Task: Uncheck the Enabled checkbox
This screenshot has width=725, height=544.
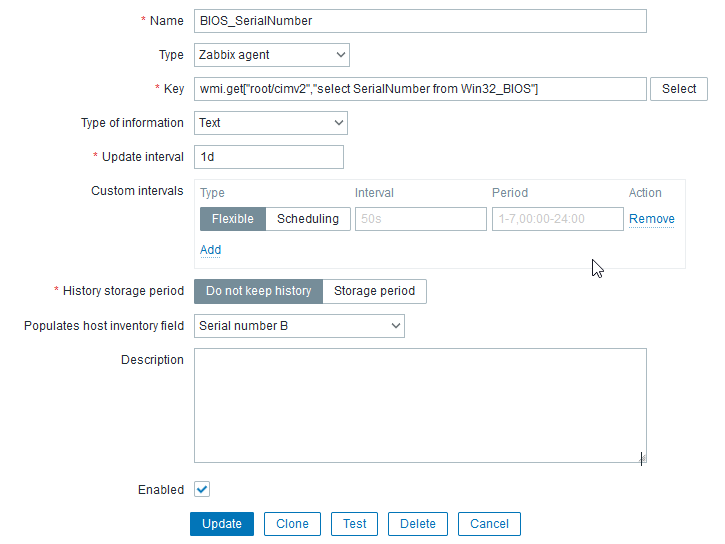Action: click(202, 489)
